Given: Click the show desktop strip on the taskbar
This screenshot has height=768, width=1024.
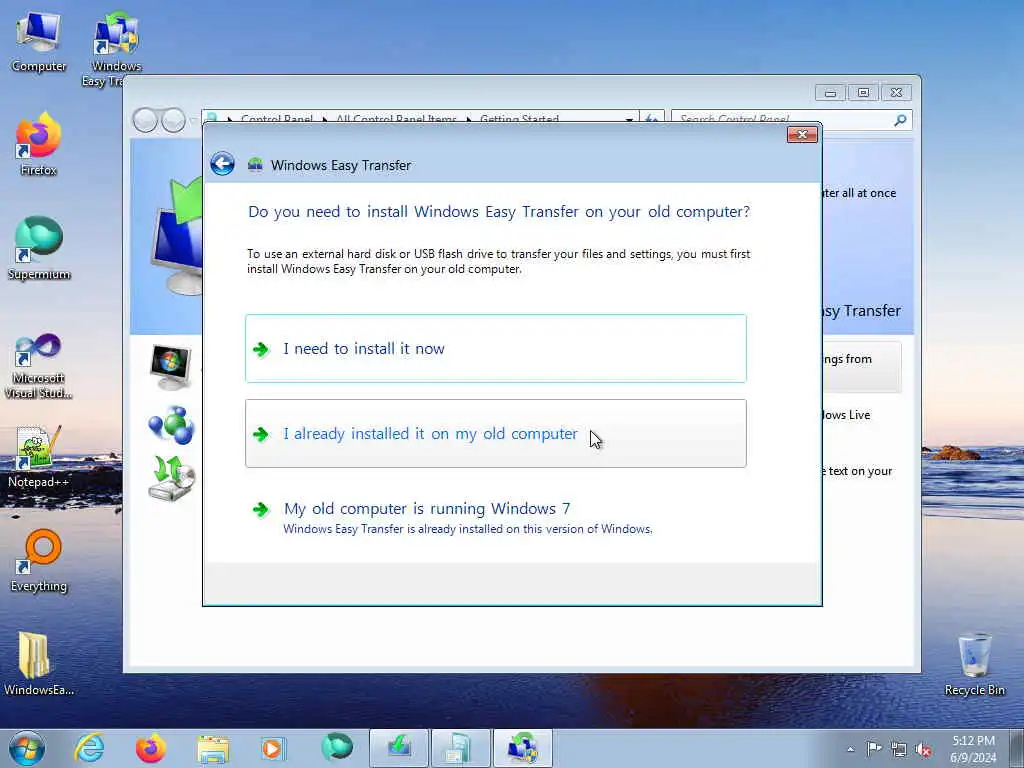Looking at the screenshot, I should (x=1017, y=748).
